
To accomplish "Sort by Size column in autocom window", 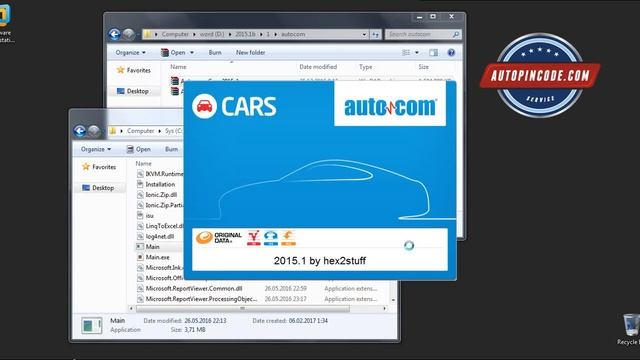I will [424, 67].
